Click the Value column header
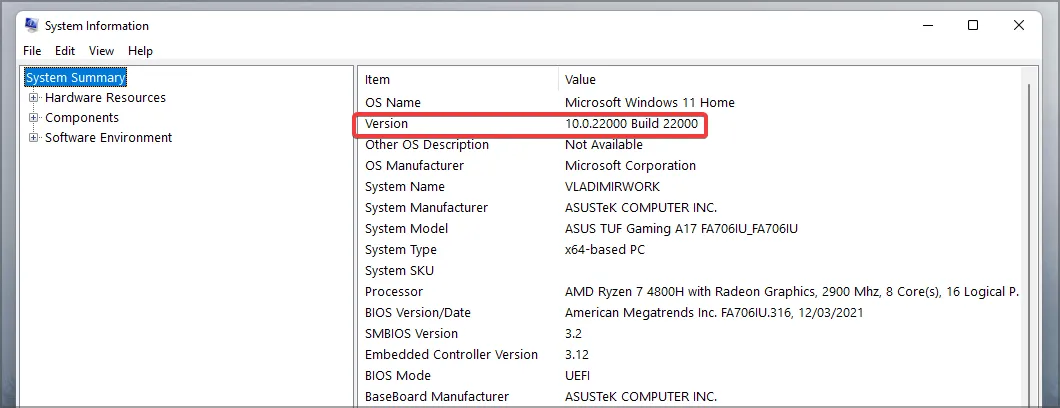The image size is (1060, 408). coord(580,80)
